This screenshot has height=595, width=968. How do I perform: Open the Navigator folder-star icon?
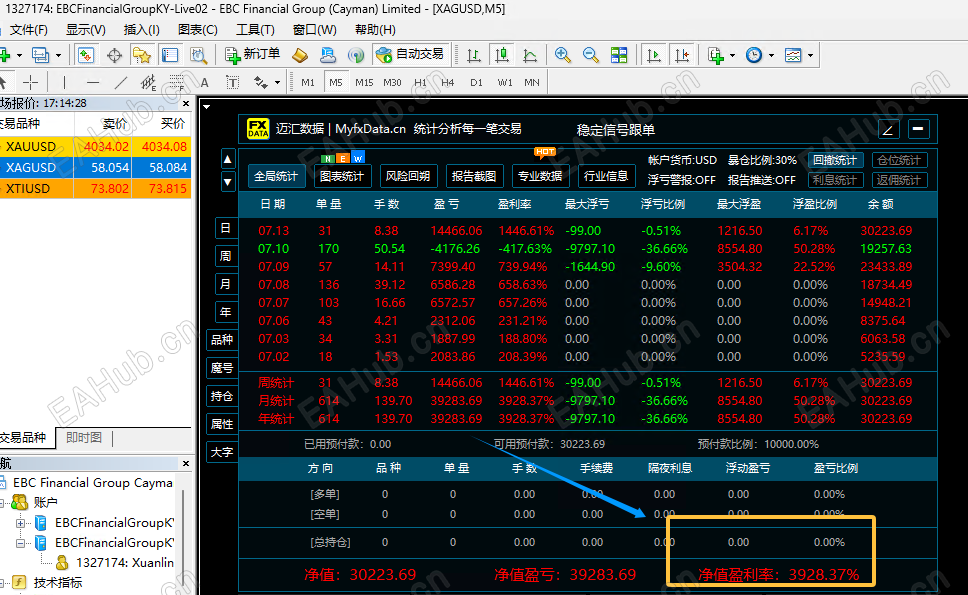142,56
